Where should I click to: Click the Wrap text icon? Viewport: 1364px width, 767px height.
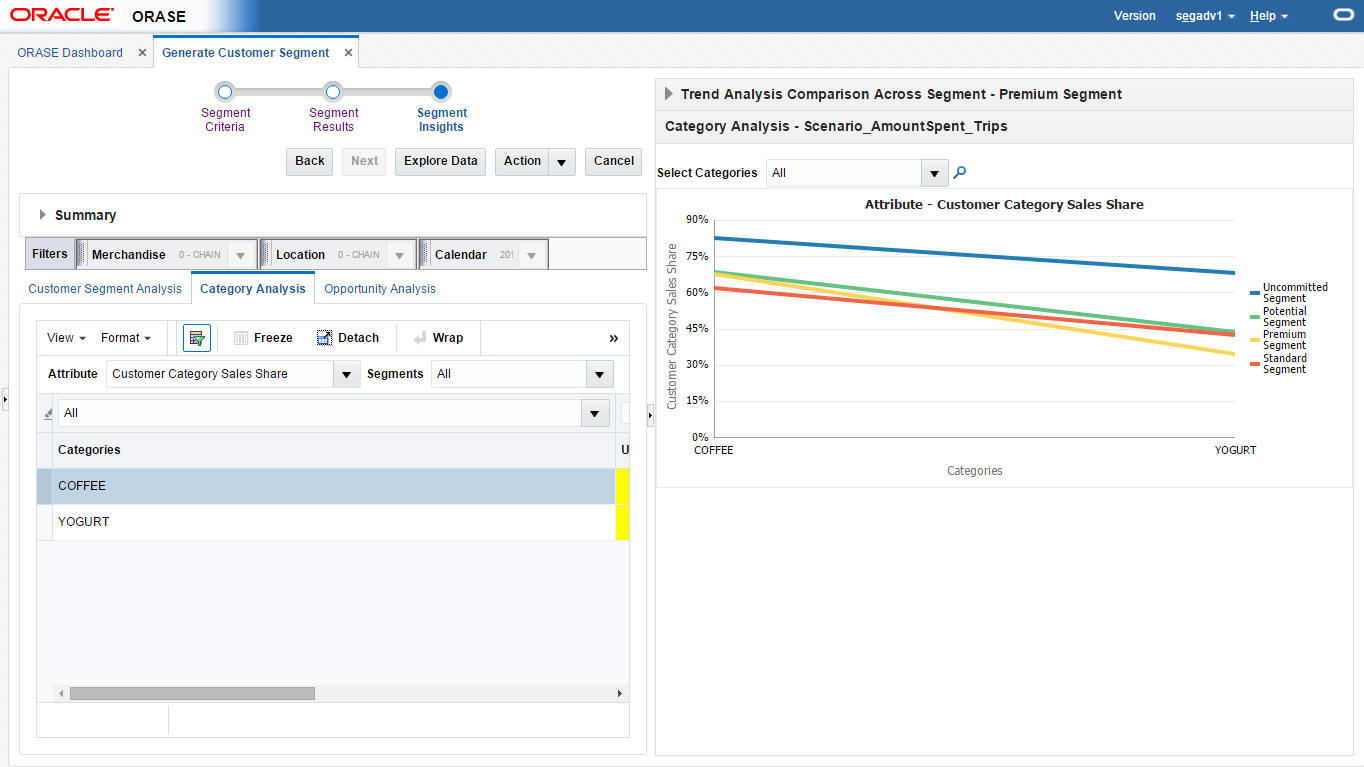click(420, 338)
